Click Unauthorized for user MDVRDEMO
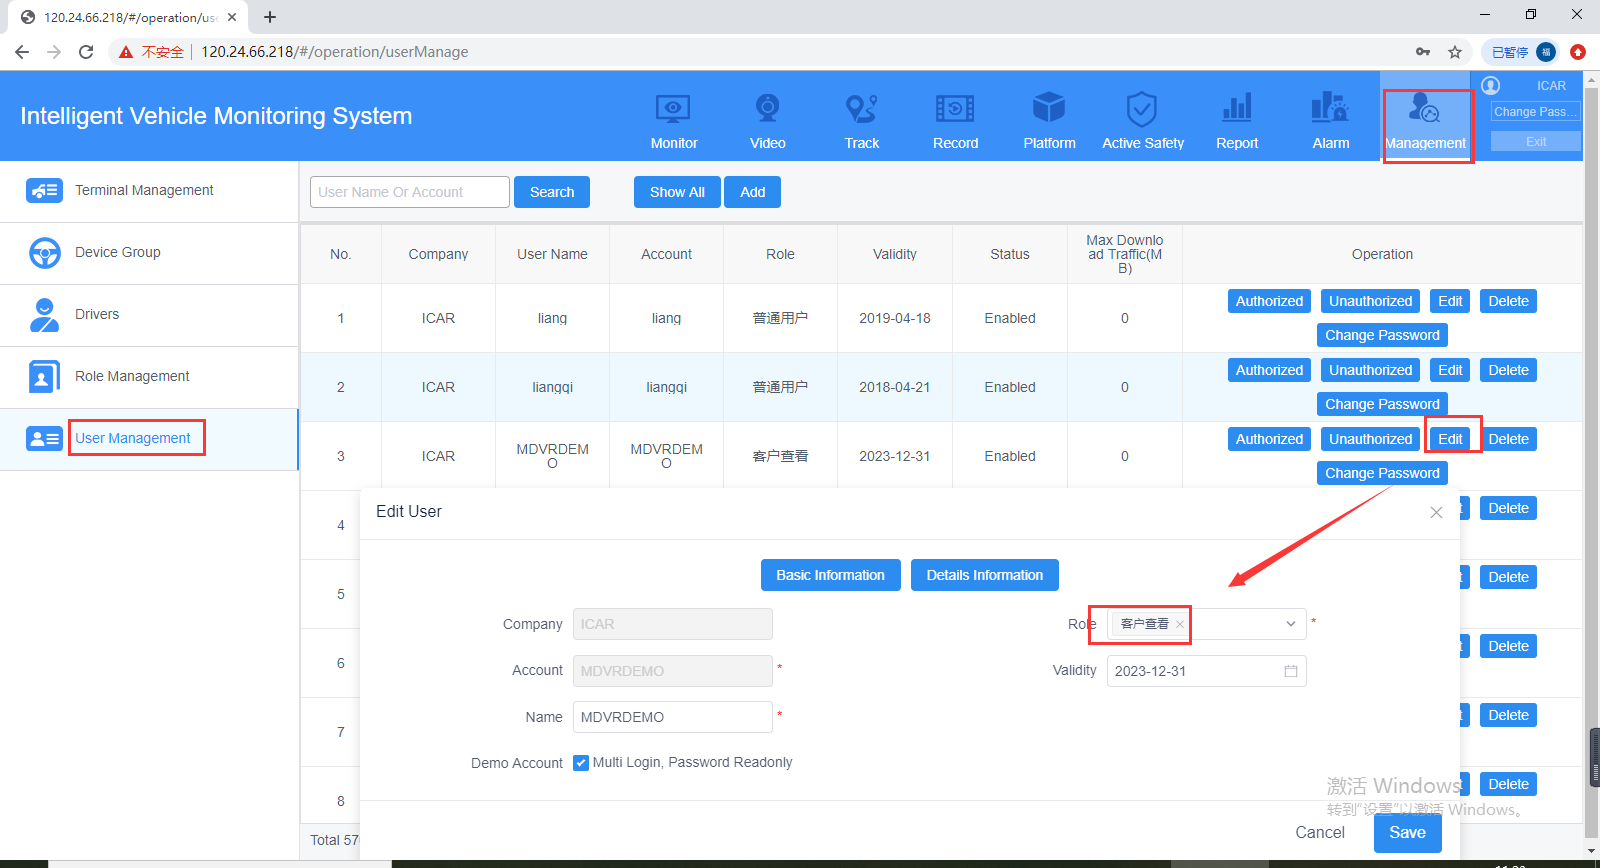Image resolution: width=1600 pixels, height=868 pixels. pos(1370,439)
